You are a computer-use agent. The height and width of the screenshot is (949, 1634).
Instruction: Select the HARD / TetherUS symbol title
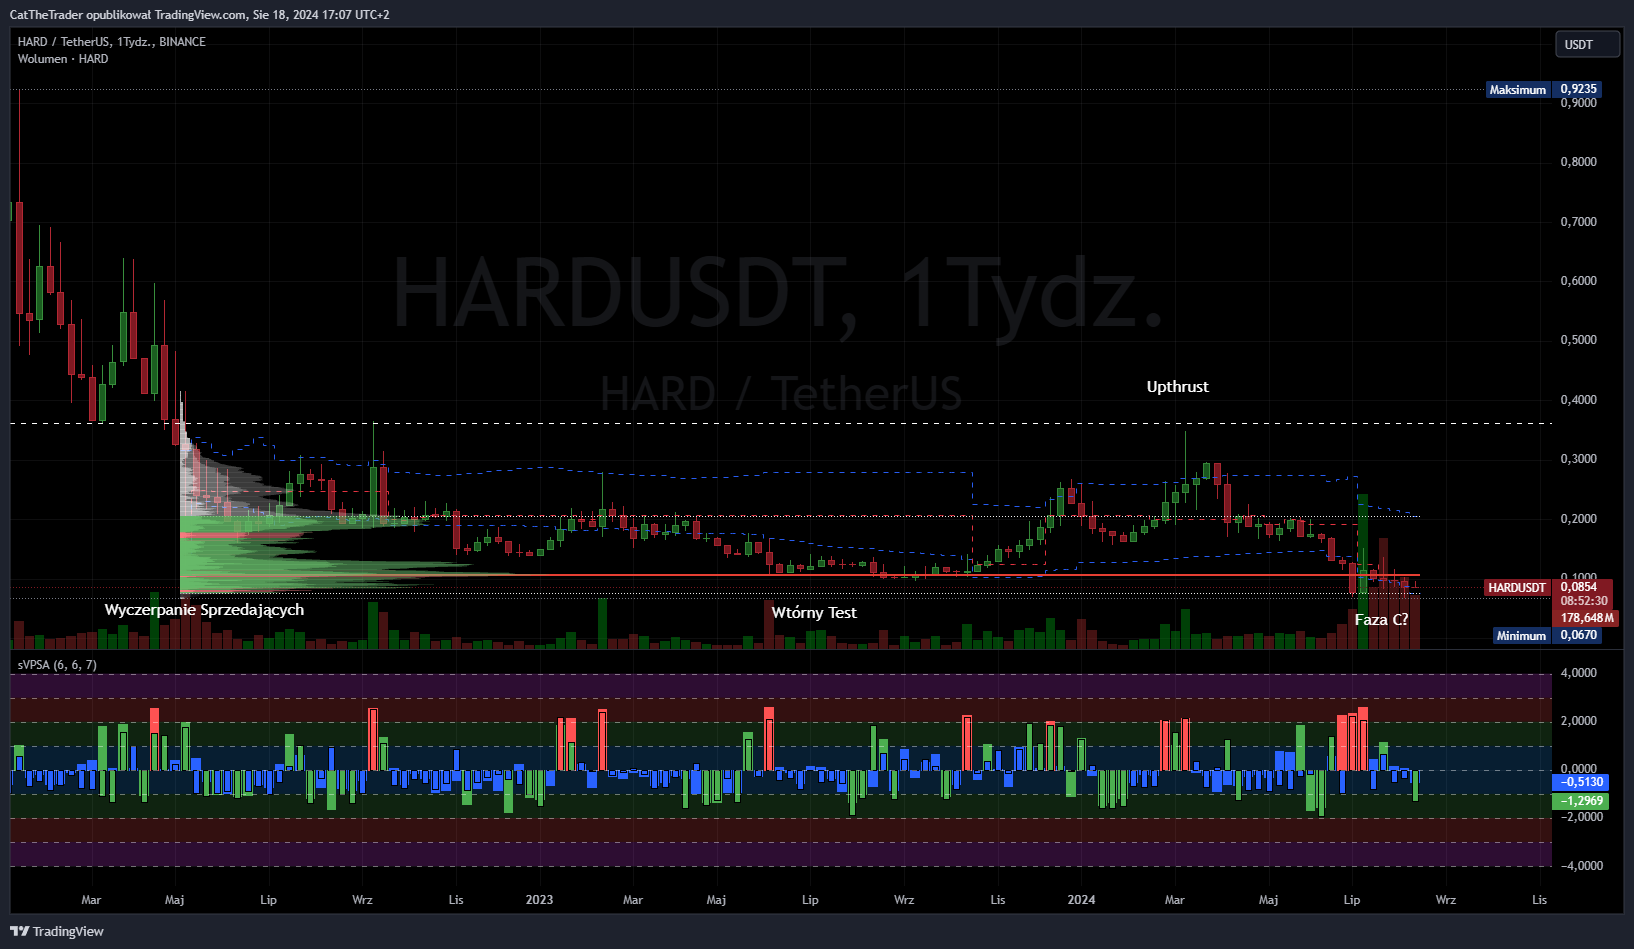(x=111, y=42)
